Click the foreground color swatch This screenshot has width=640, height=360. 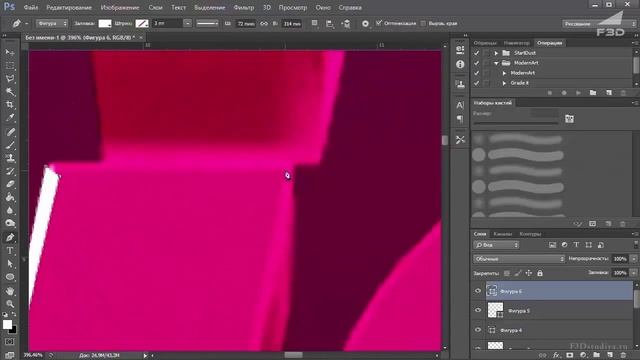point(7,324)
